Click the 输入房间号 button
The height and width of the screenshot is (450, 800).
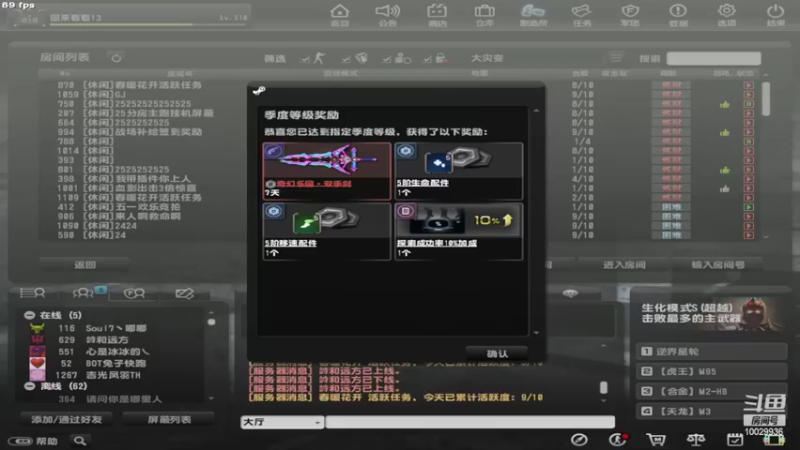pos(717,264)
